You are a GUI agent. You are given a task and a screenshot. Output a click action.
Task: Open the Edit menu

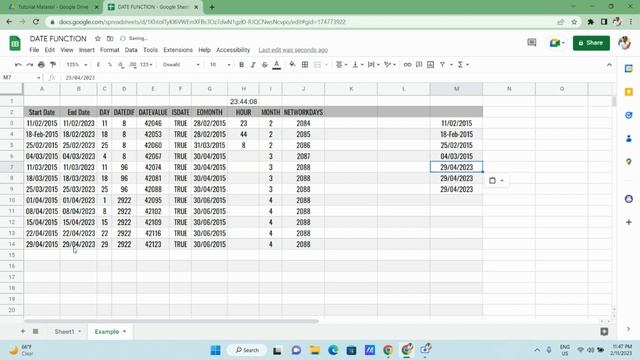pos(49,50)
